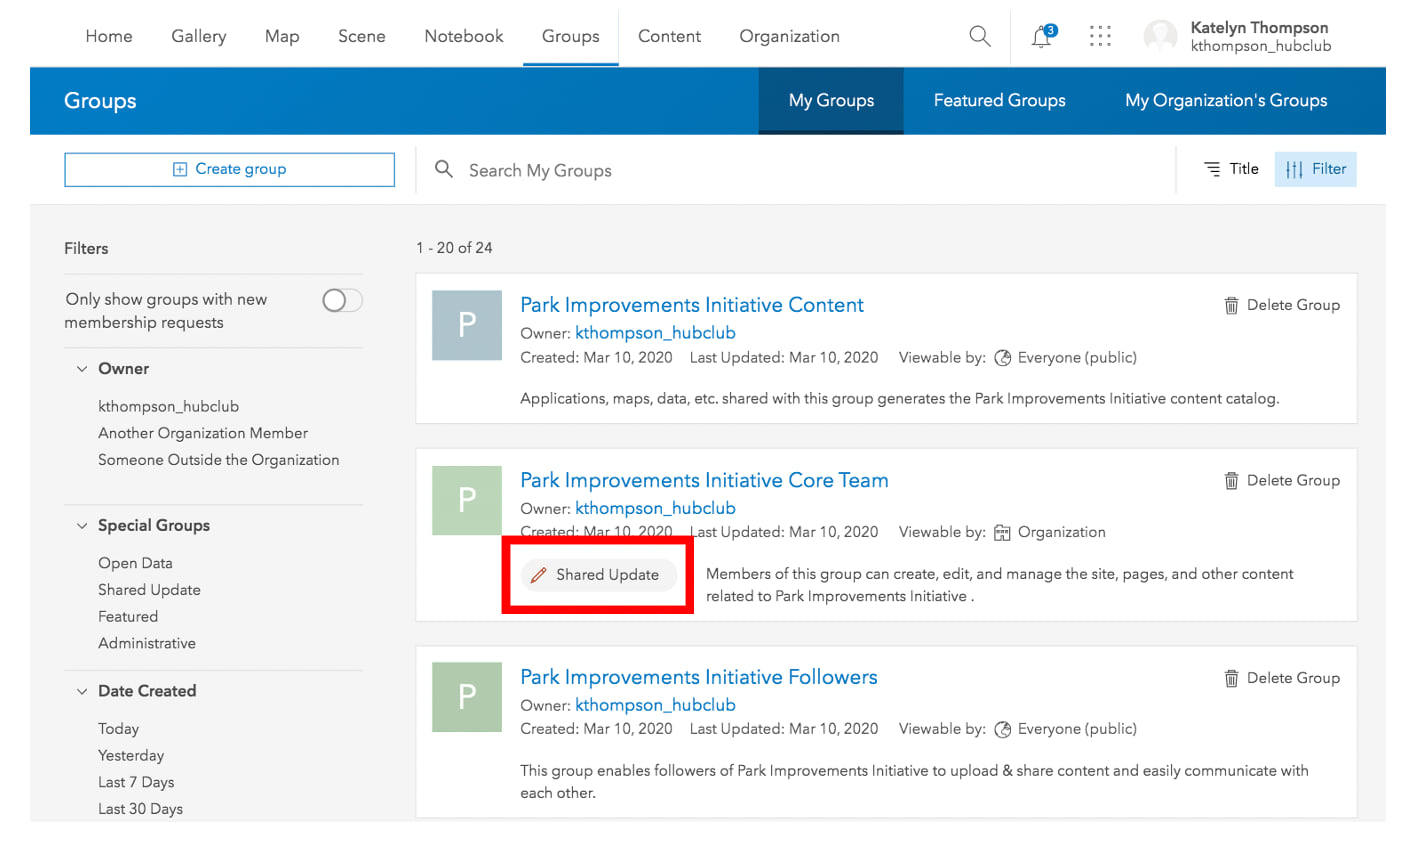Viewport: 1410px width, 846px height.
Task: Open the search magnifier in top navigation
Action: pos(980,37)
